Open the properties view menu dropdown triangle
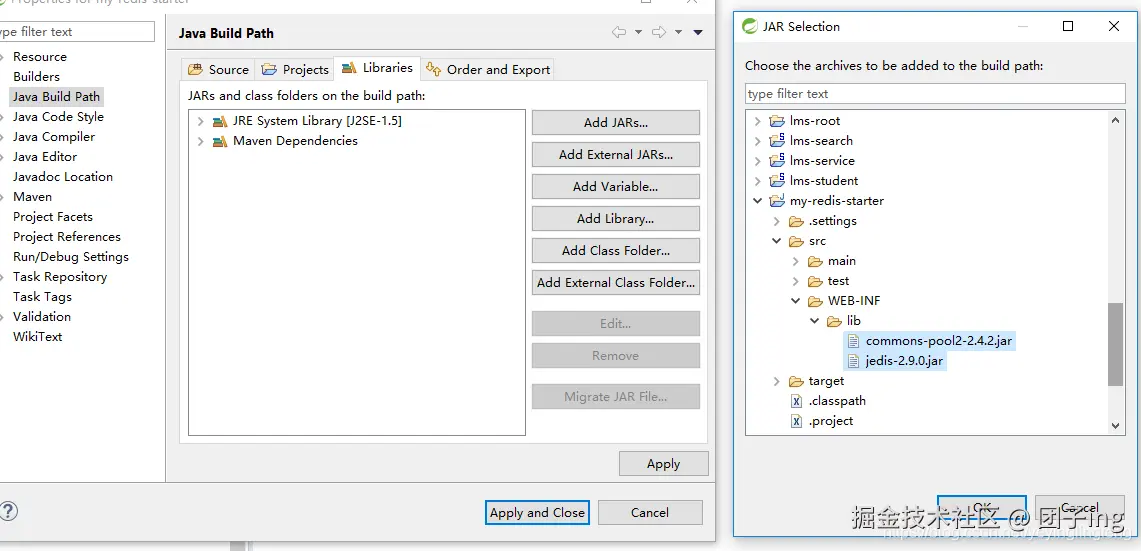Screen dimensions: 1141x551 [698, 33]
